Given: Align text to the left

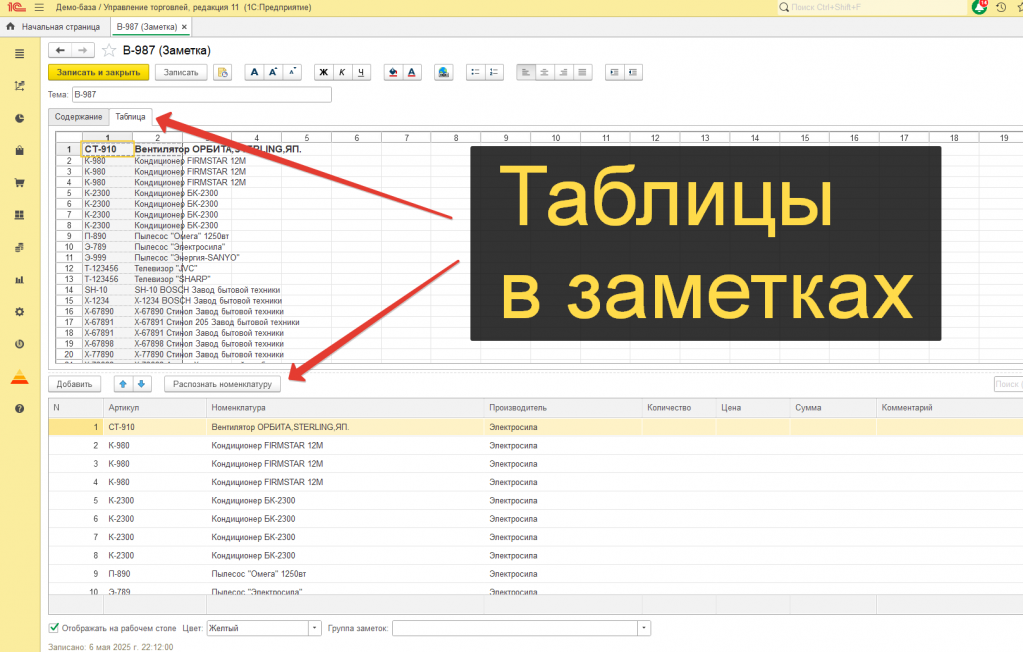Looking at the screenshot, I should pyautogui.click(x=525, y=72).
